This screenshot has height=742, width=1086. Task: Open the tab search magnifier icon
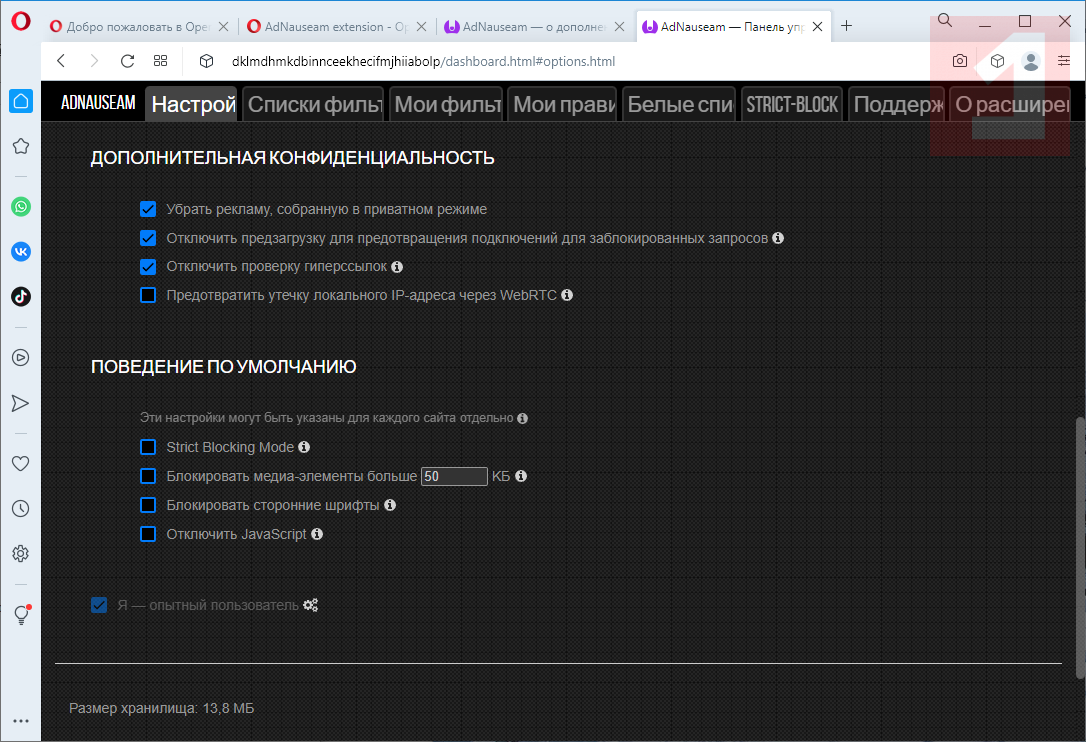[x=945, y=21]
